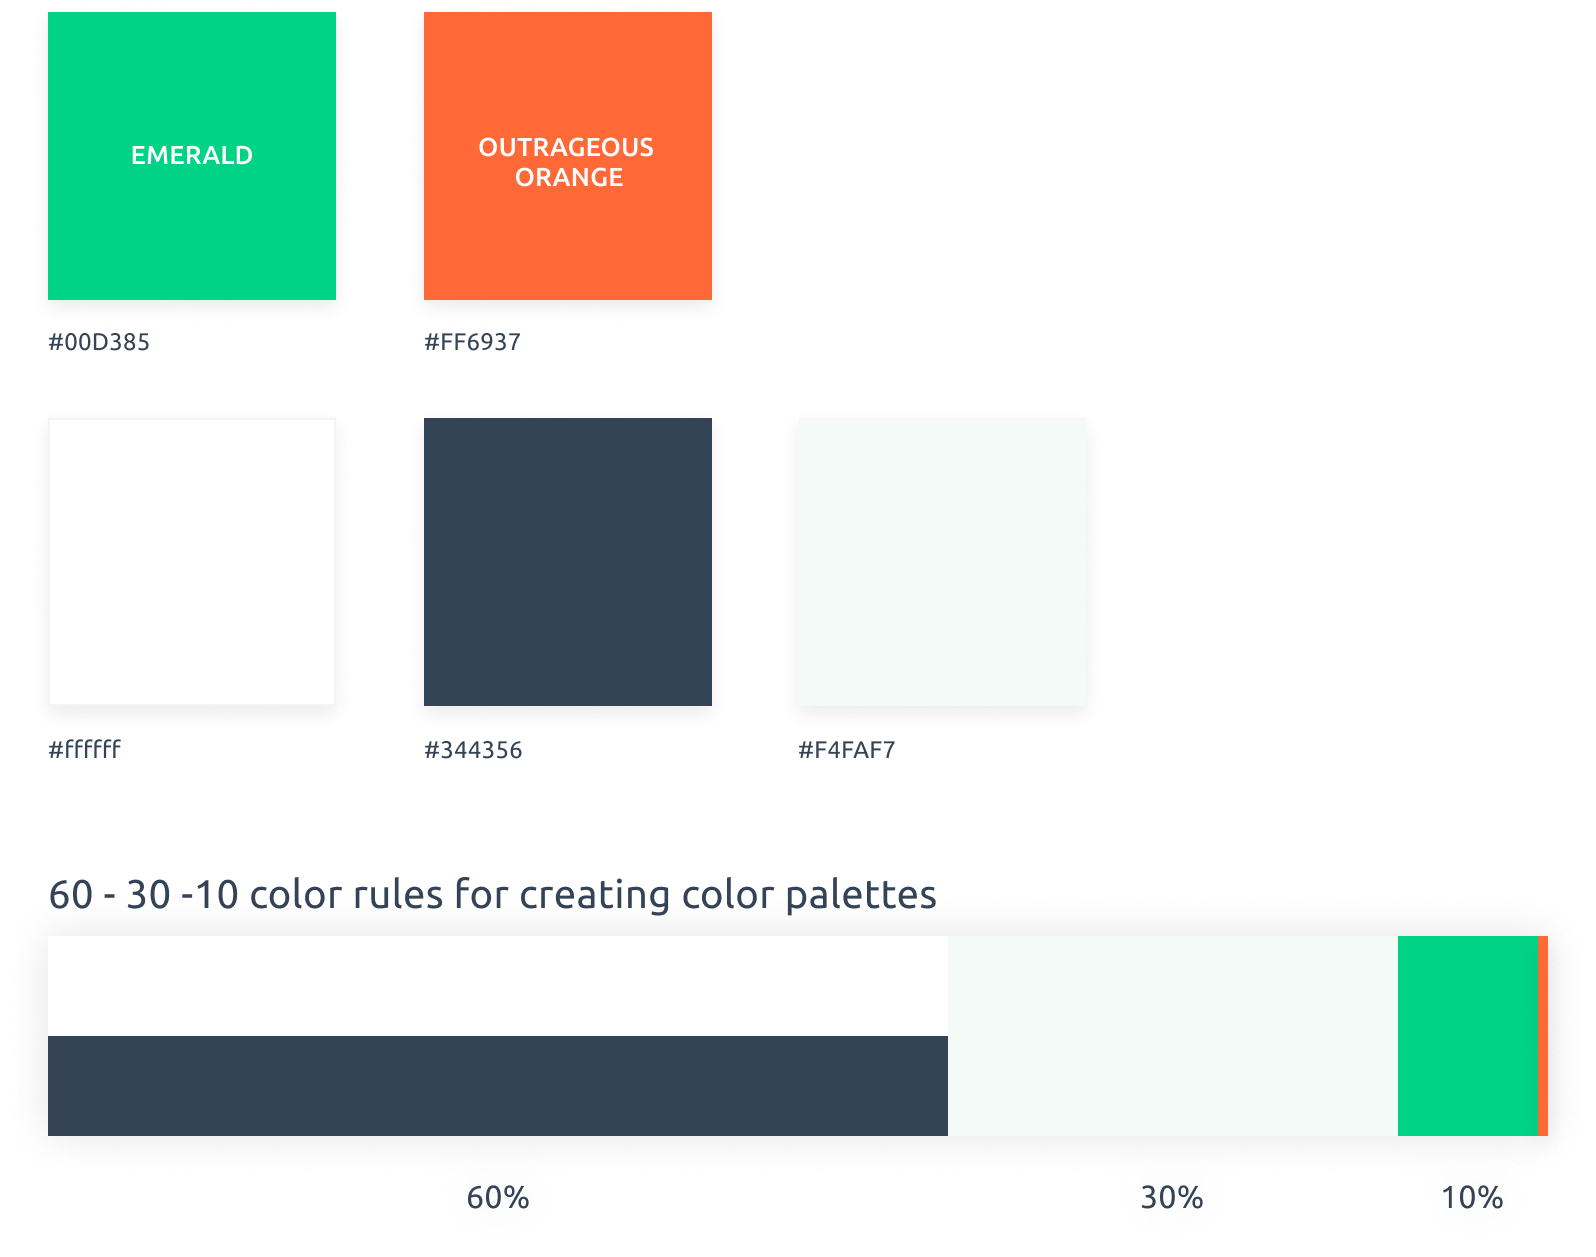The width and height of the screenshot is (1596, 1257).
Task: Choose the dark navy square swatch
Action: [567, 562]
